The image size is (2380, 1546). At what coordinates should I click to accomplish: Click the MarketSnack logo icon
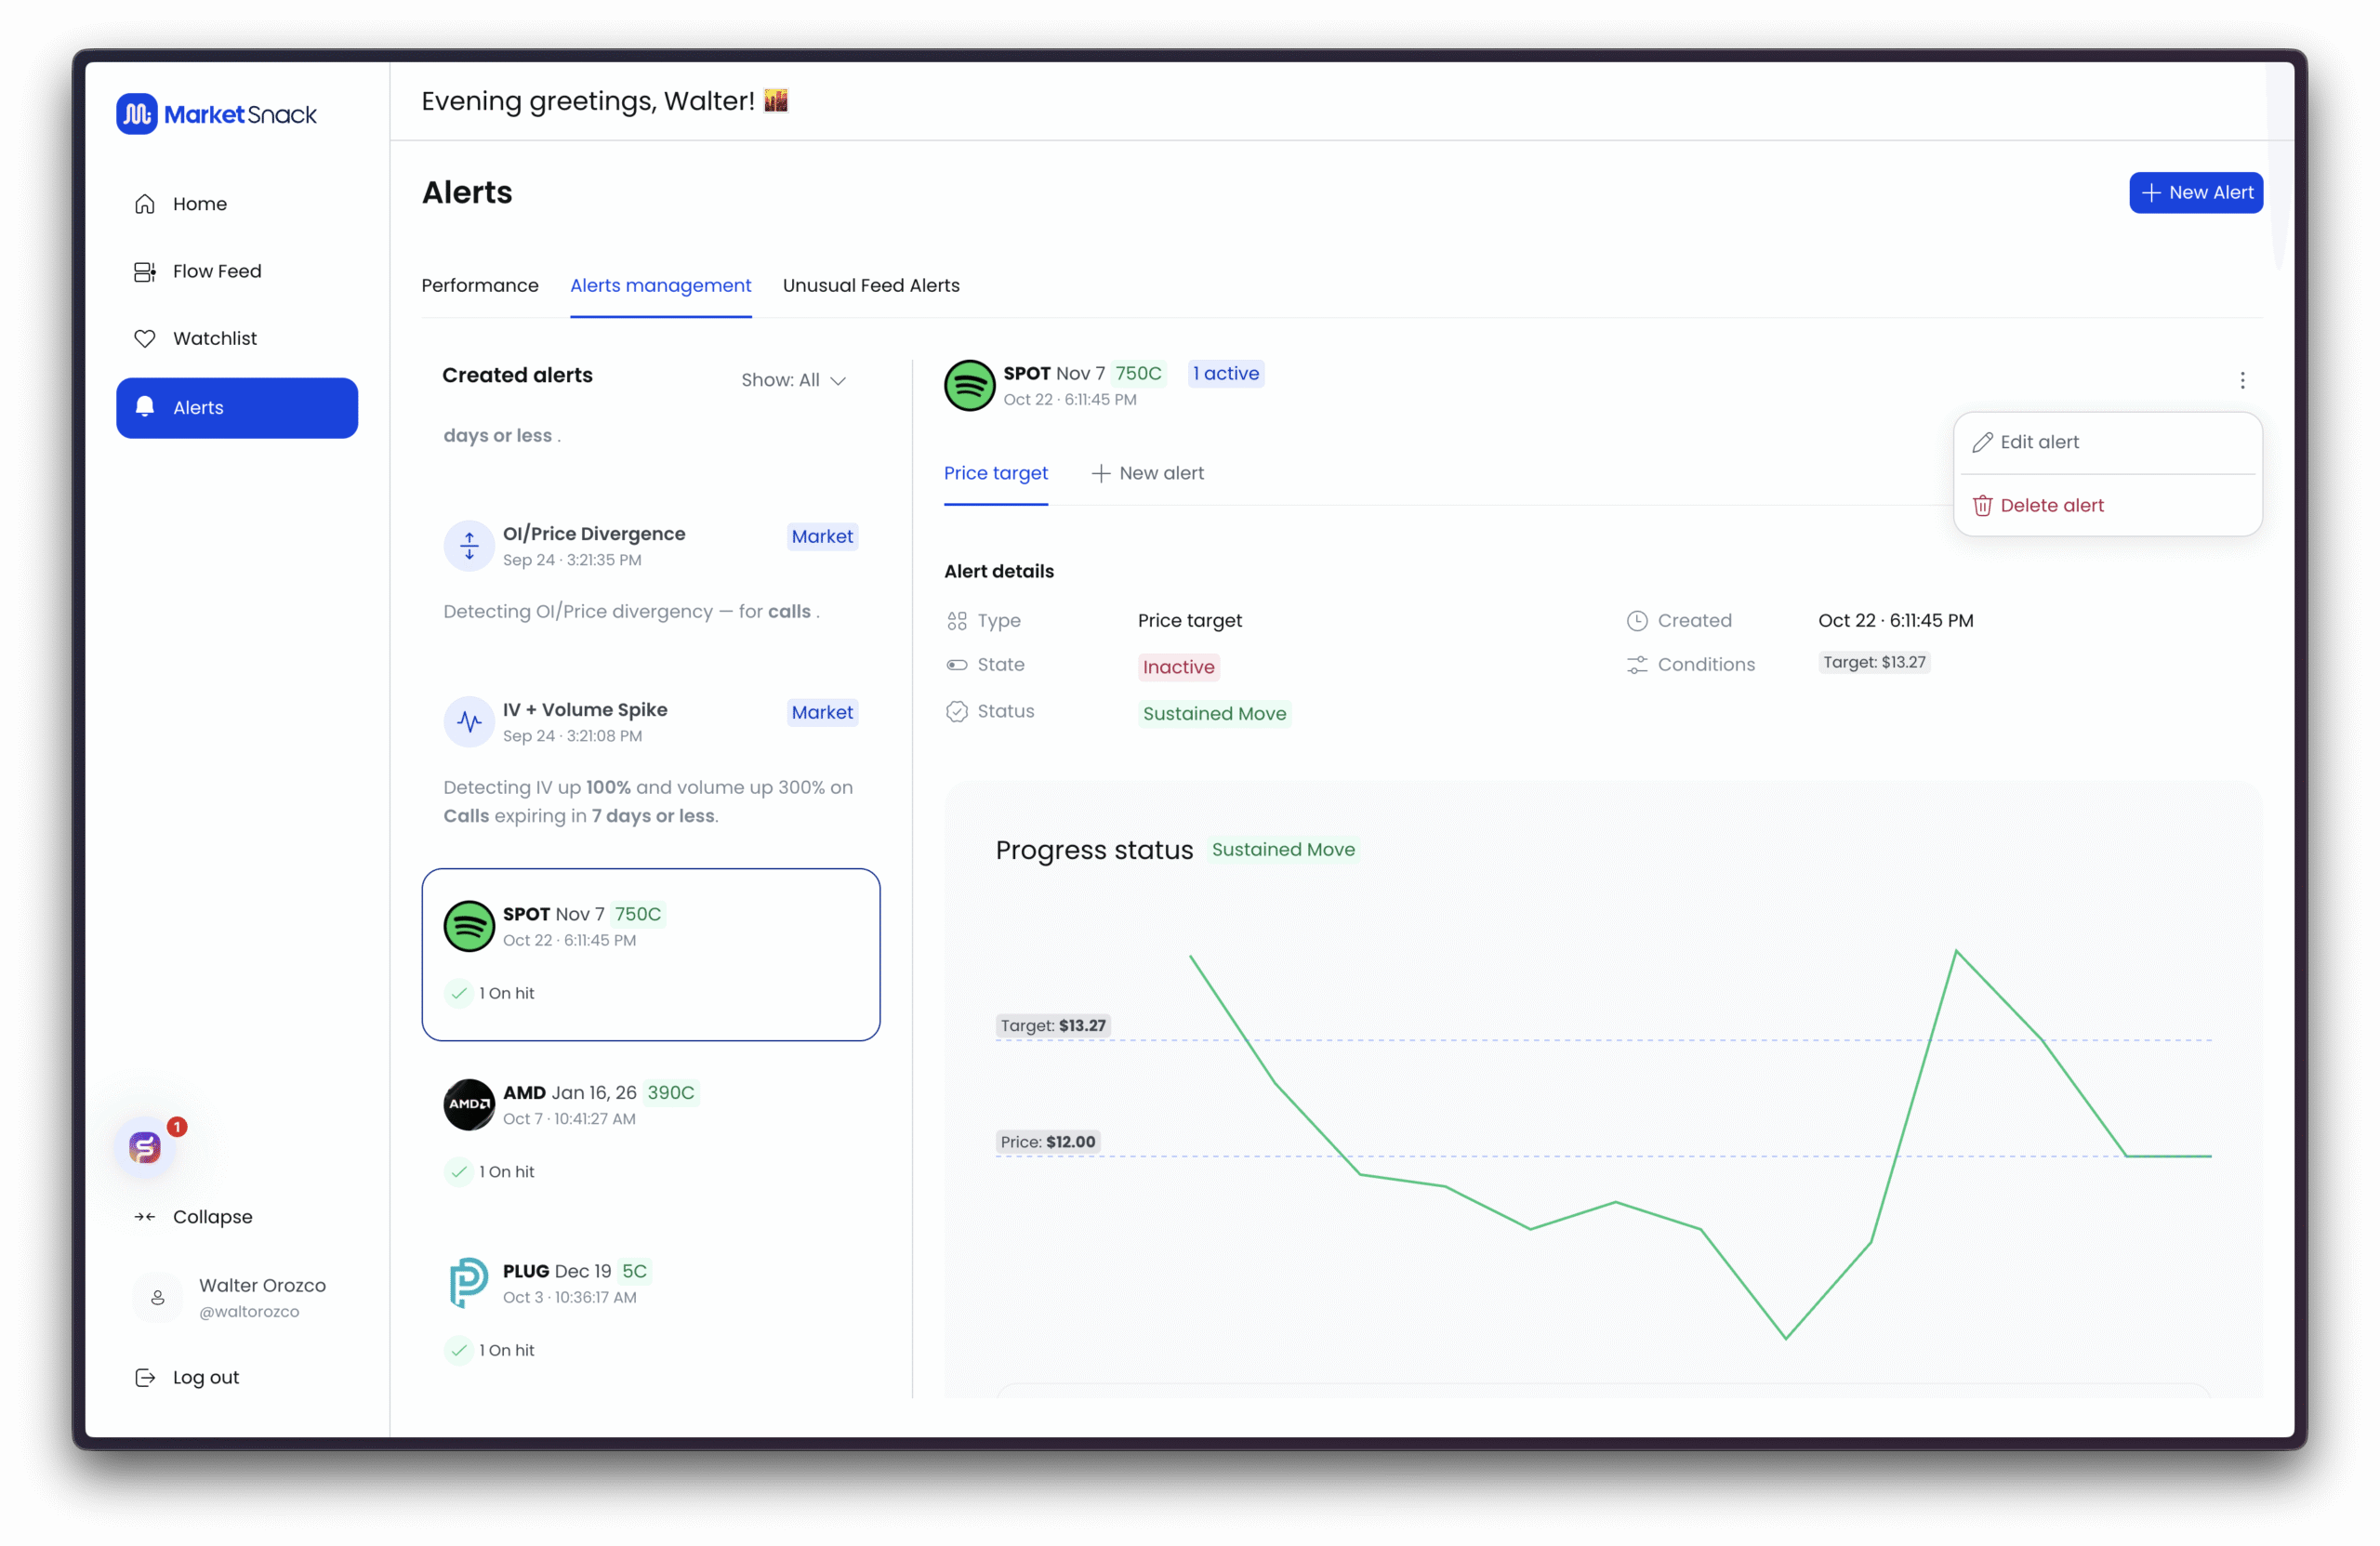point(137,114)
